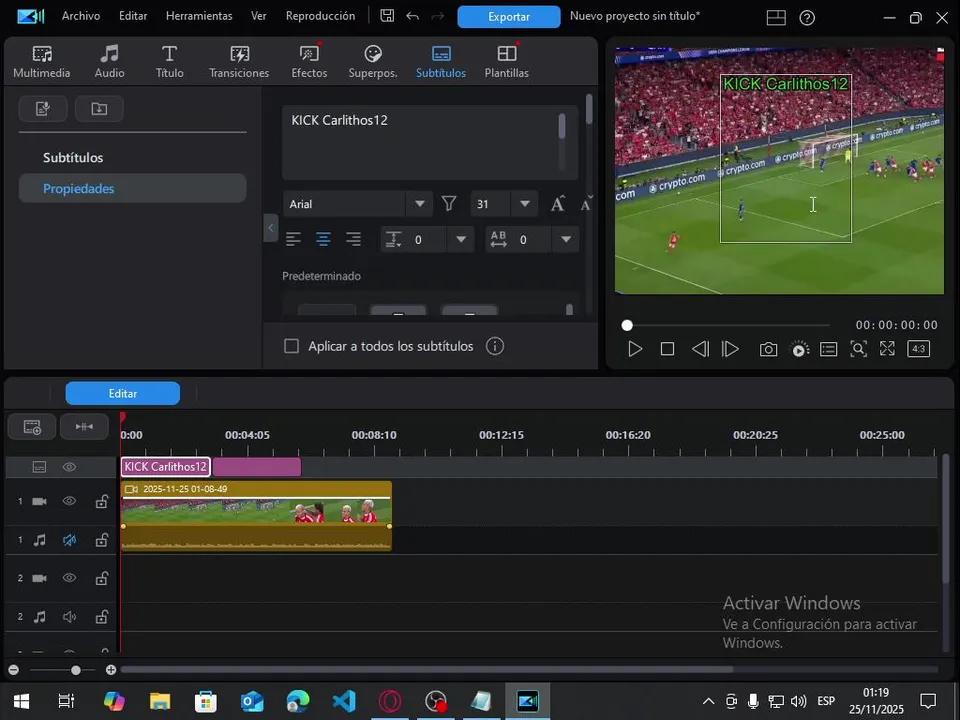The image size is (960, 720).
Task: Click the render preview icon
Action: tap(800, 349)
